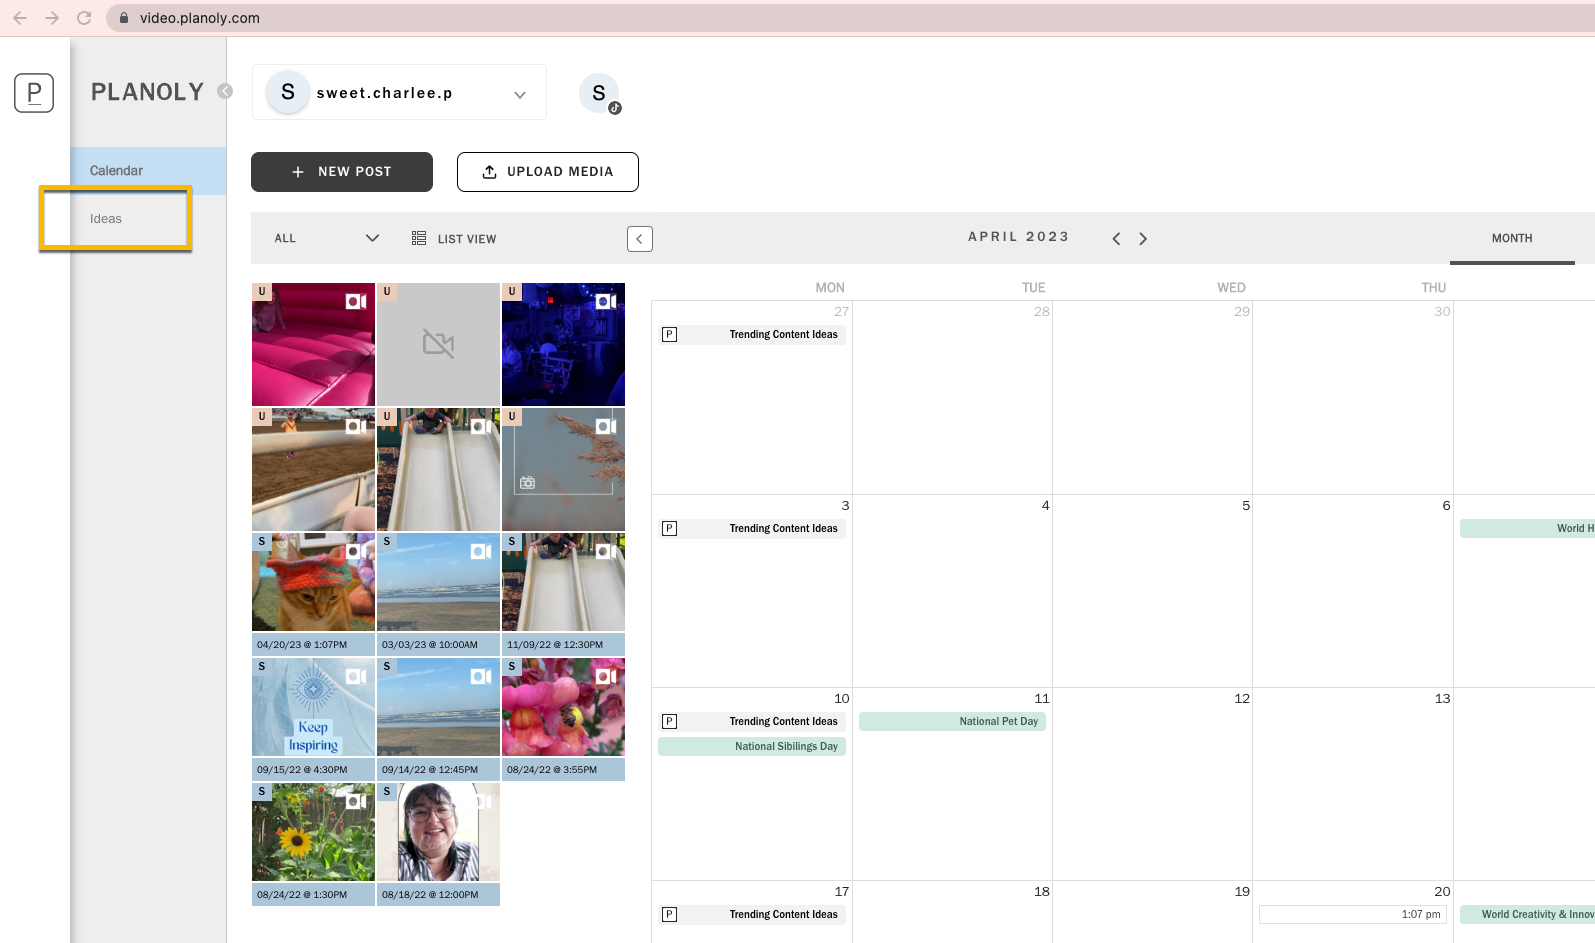Click the 04/20/23 @ 1:07PM date label

point(313,644)
